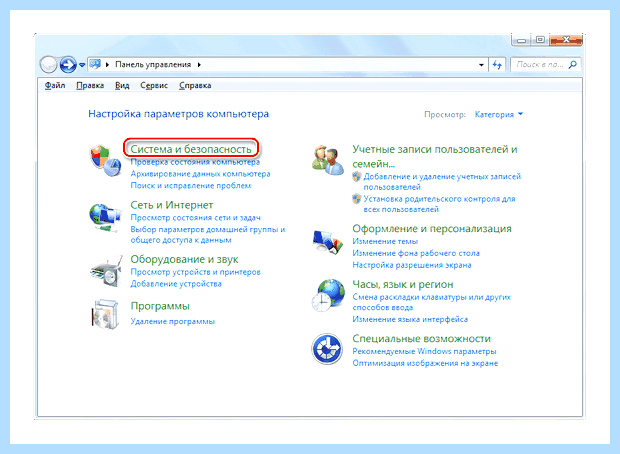Image resolution: width=620 pixels, height=454 pixels.
Task: Open Hardware and Sound printer icon
Action: 106,271
